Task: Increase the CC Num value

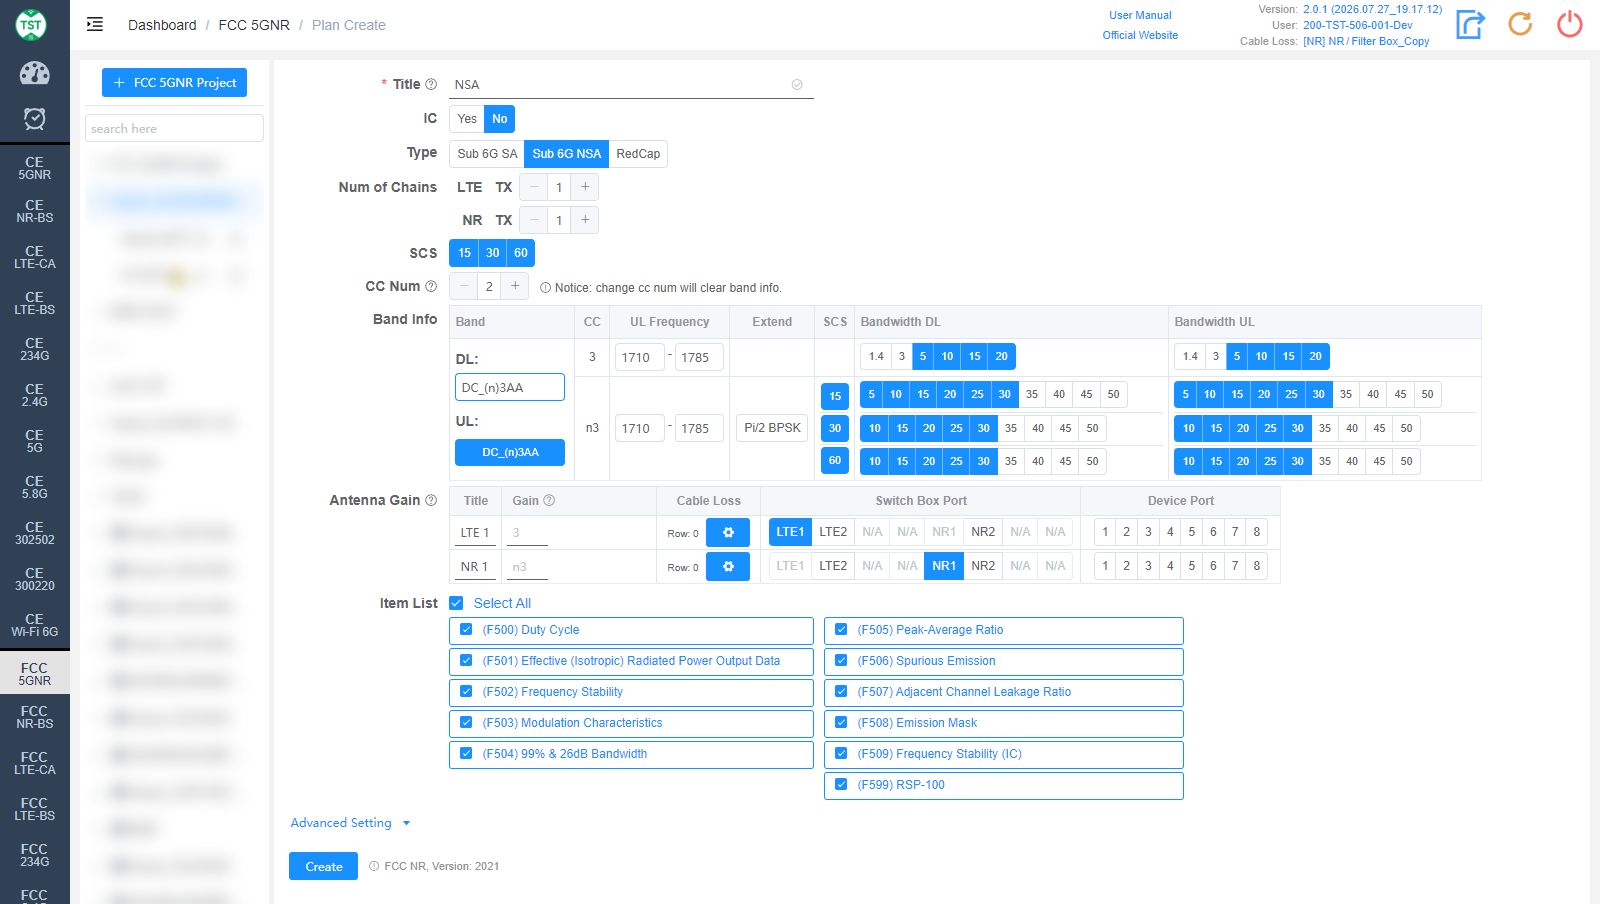Action: (515, 286)
